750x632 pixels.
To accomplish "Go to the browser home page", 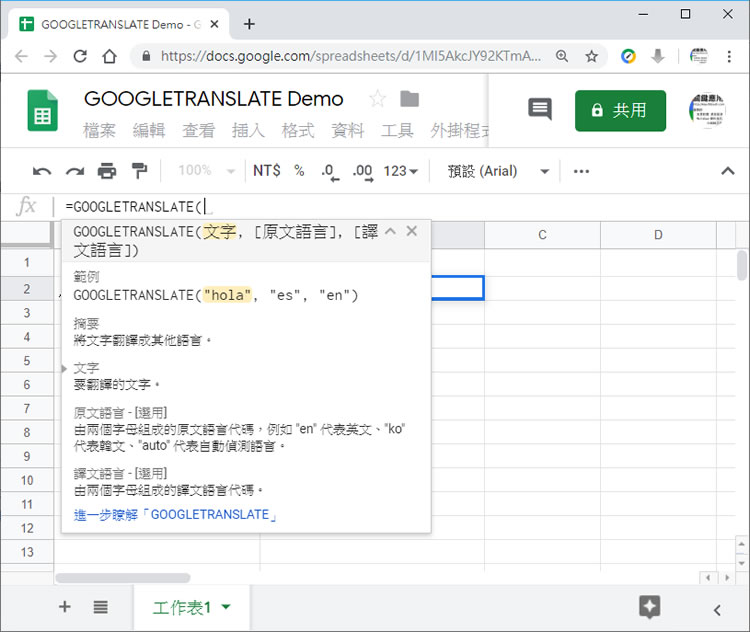I will click(110, 56).
